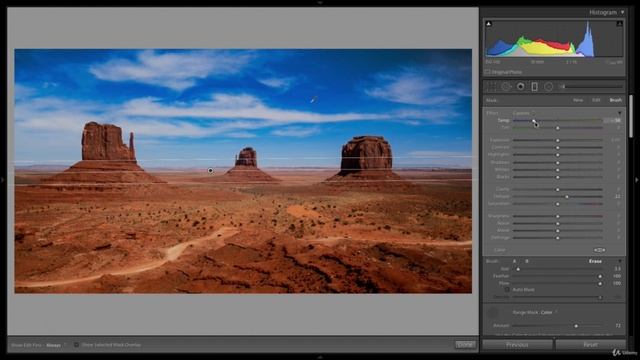
Task: Select the Graduated Filter tool
Action: point(535,87)
